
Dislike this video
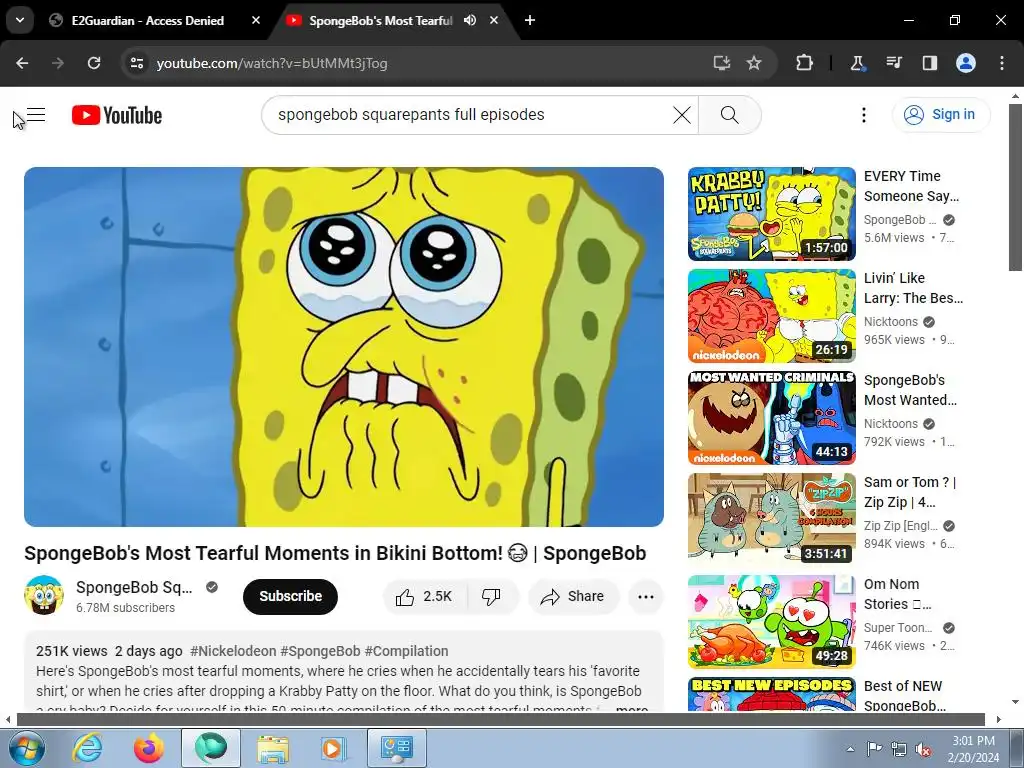492,596
